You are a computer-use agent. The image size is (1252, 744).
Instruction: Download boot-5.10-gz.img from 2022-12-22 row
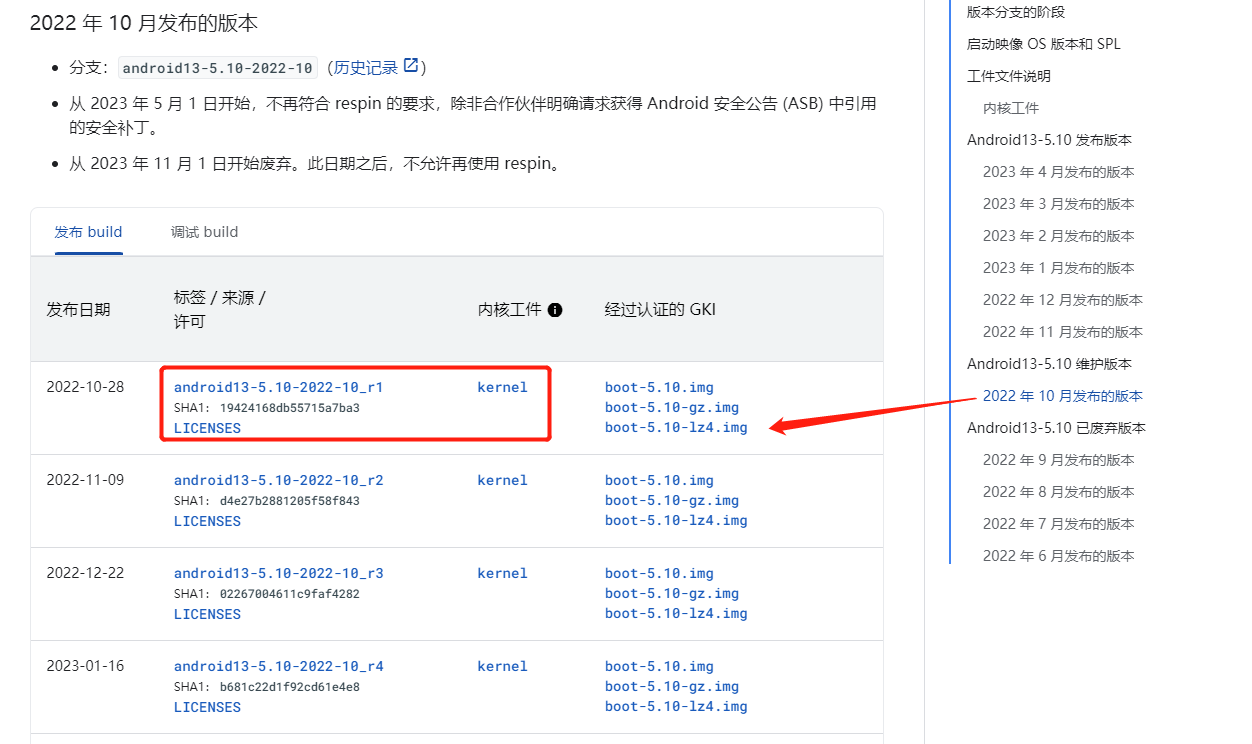672,593
